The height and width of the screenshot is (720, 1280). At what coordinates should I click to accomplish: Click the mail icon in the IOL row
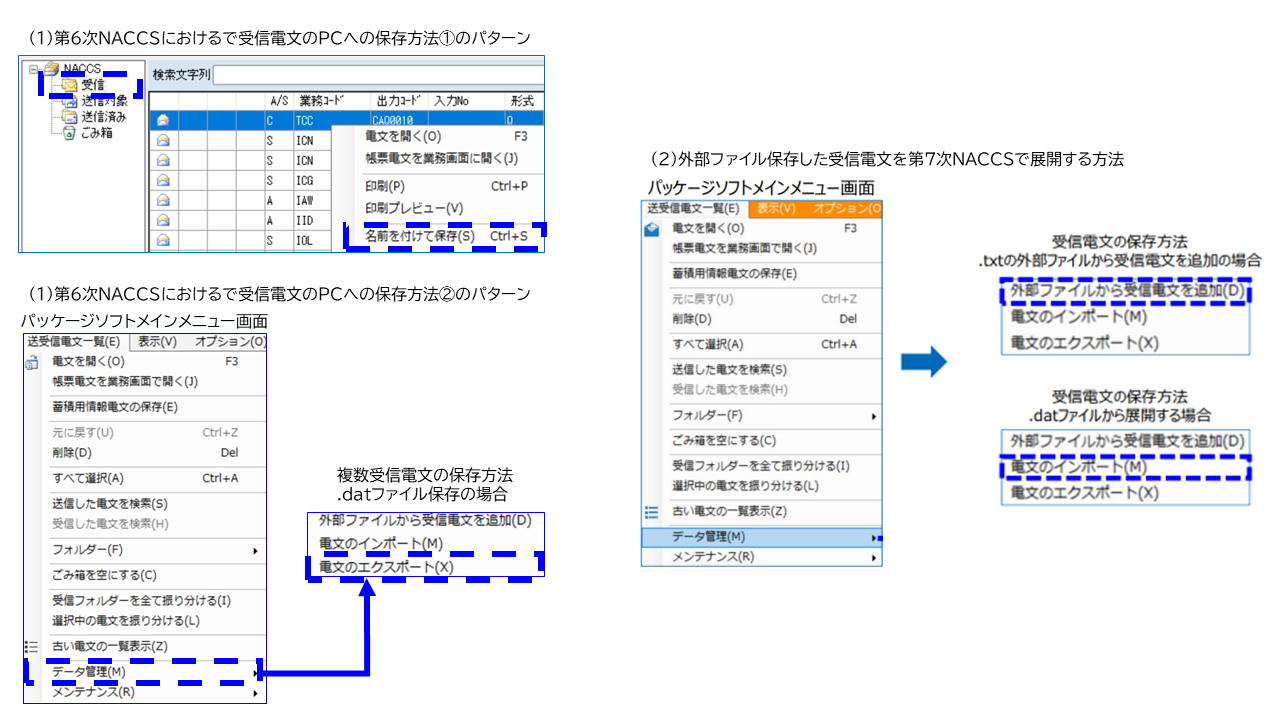[163, 241]
